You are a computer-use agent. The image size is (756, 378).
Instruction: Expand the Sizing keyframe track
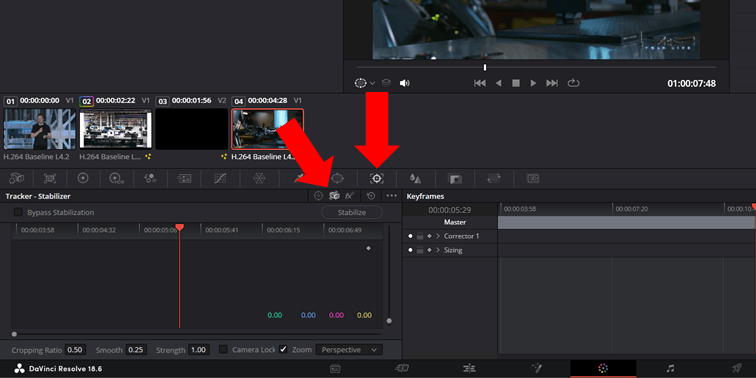point(438,250)
